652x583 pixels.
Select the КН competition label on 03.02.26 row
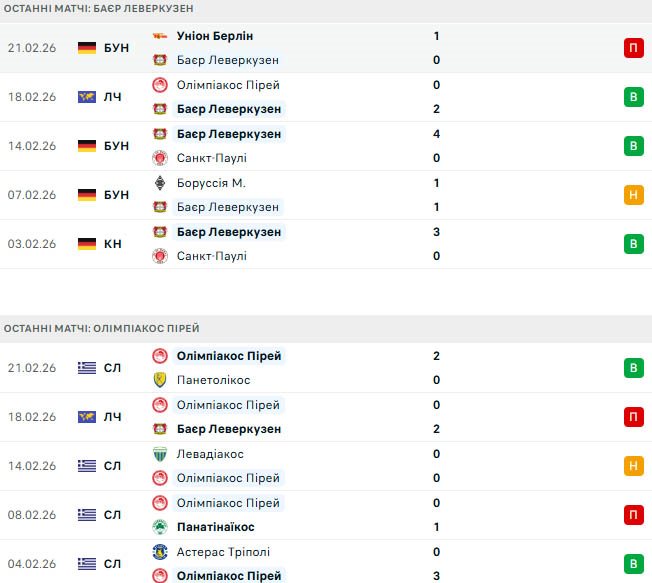tap(113, 244)
